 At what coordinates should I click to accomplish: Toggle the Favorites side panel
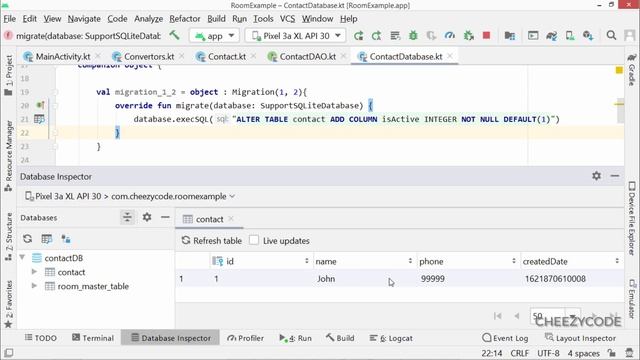point(9,304)
